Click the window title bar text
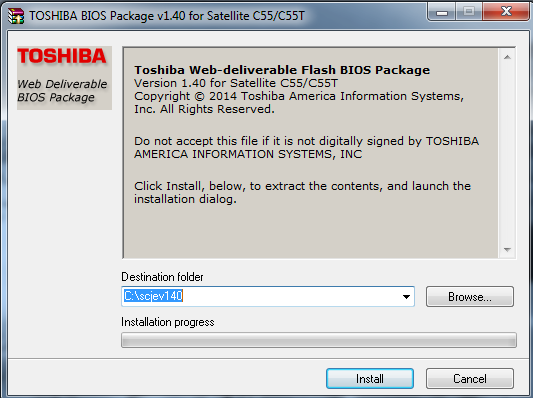The height and width of the screenshot is (398, 533). point(167,16)
